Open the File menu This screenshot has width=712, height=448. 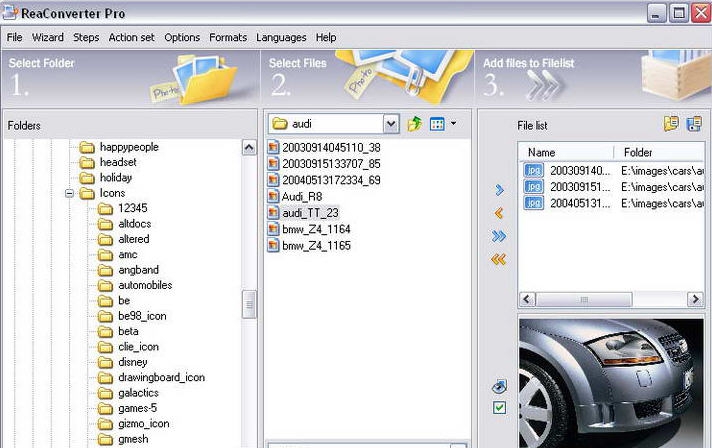pyautogui.click(x=14, y=37)
